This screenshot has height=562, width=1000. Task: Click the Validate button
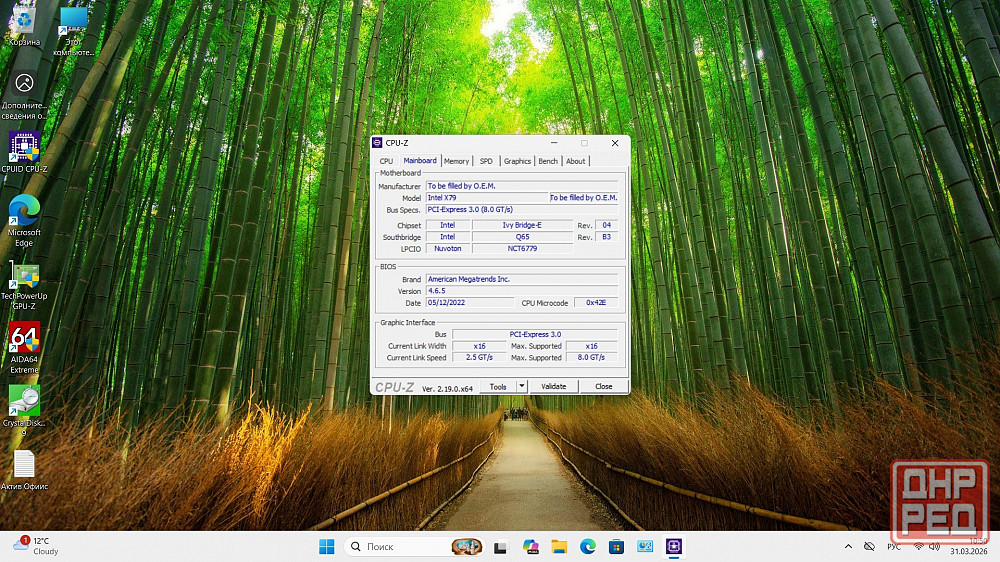coord(553,386)
